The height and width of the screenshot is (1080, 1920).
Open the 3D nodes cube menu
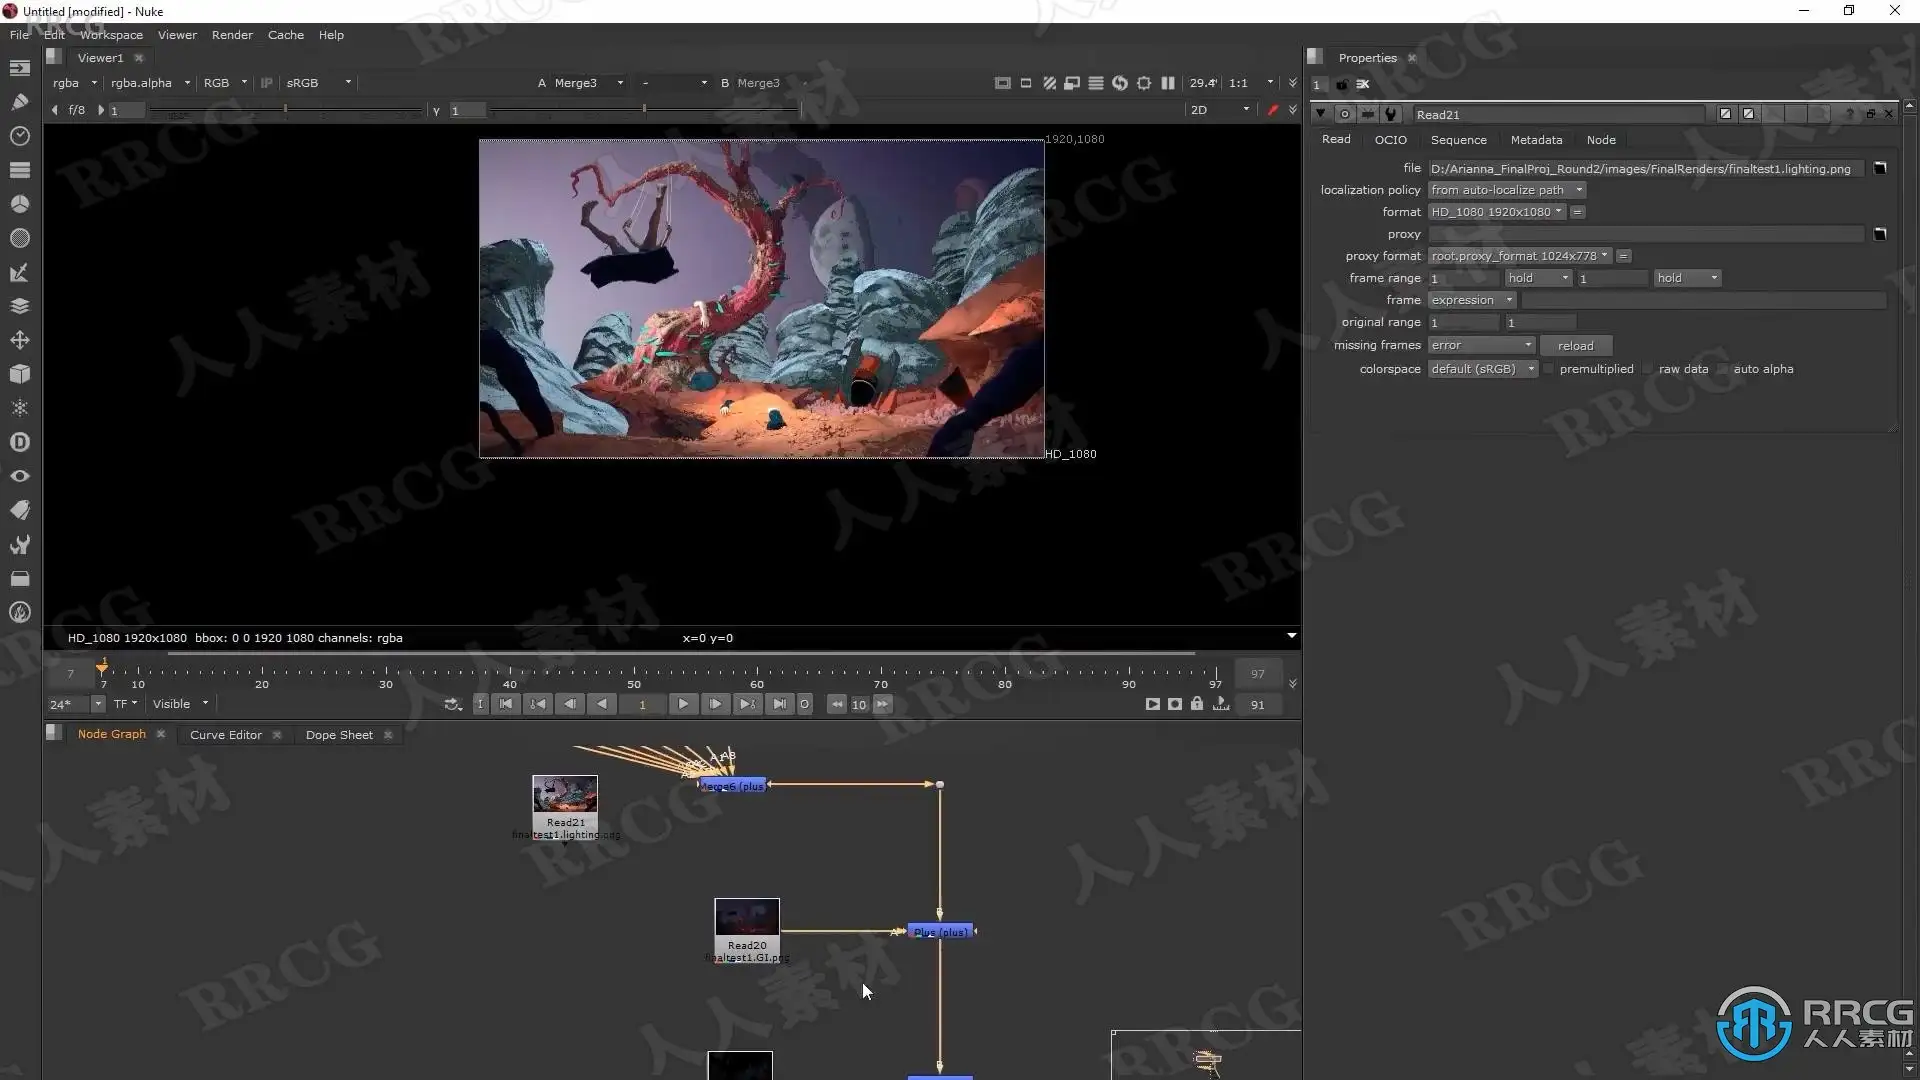click(x=19, y=374)
